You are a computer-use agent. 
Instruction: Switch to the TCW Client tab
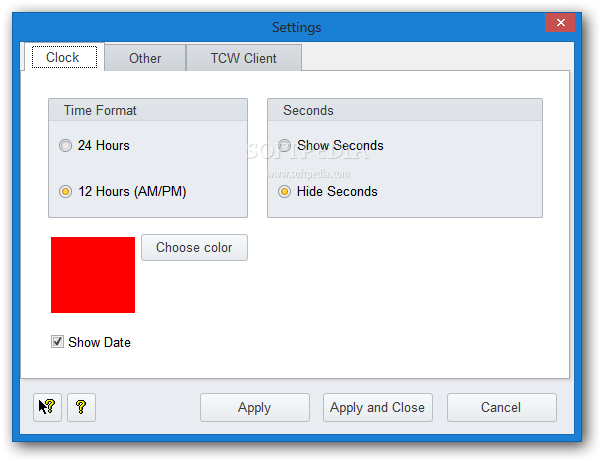(x=244, y=58)
